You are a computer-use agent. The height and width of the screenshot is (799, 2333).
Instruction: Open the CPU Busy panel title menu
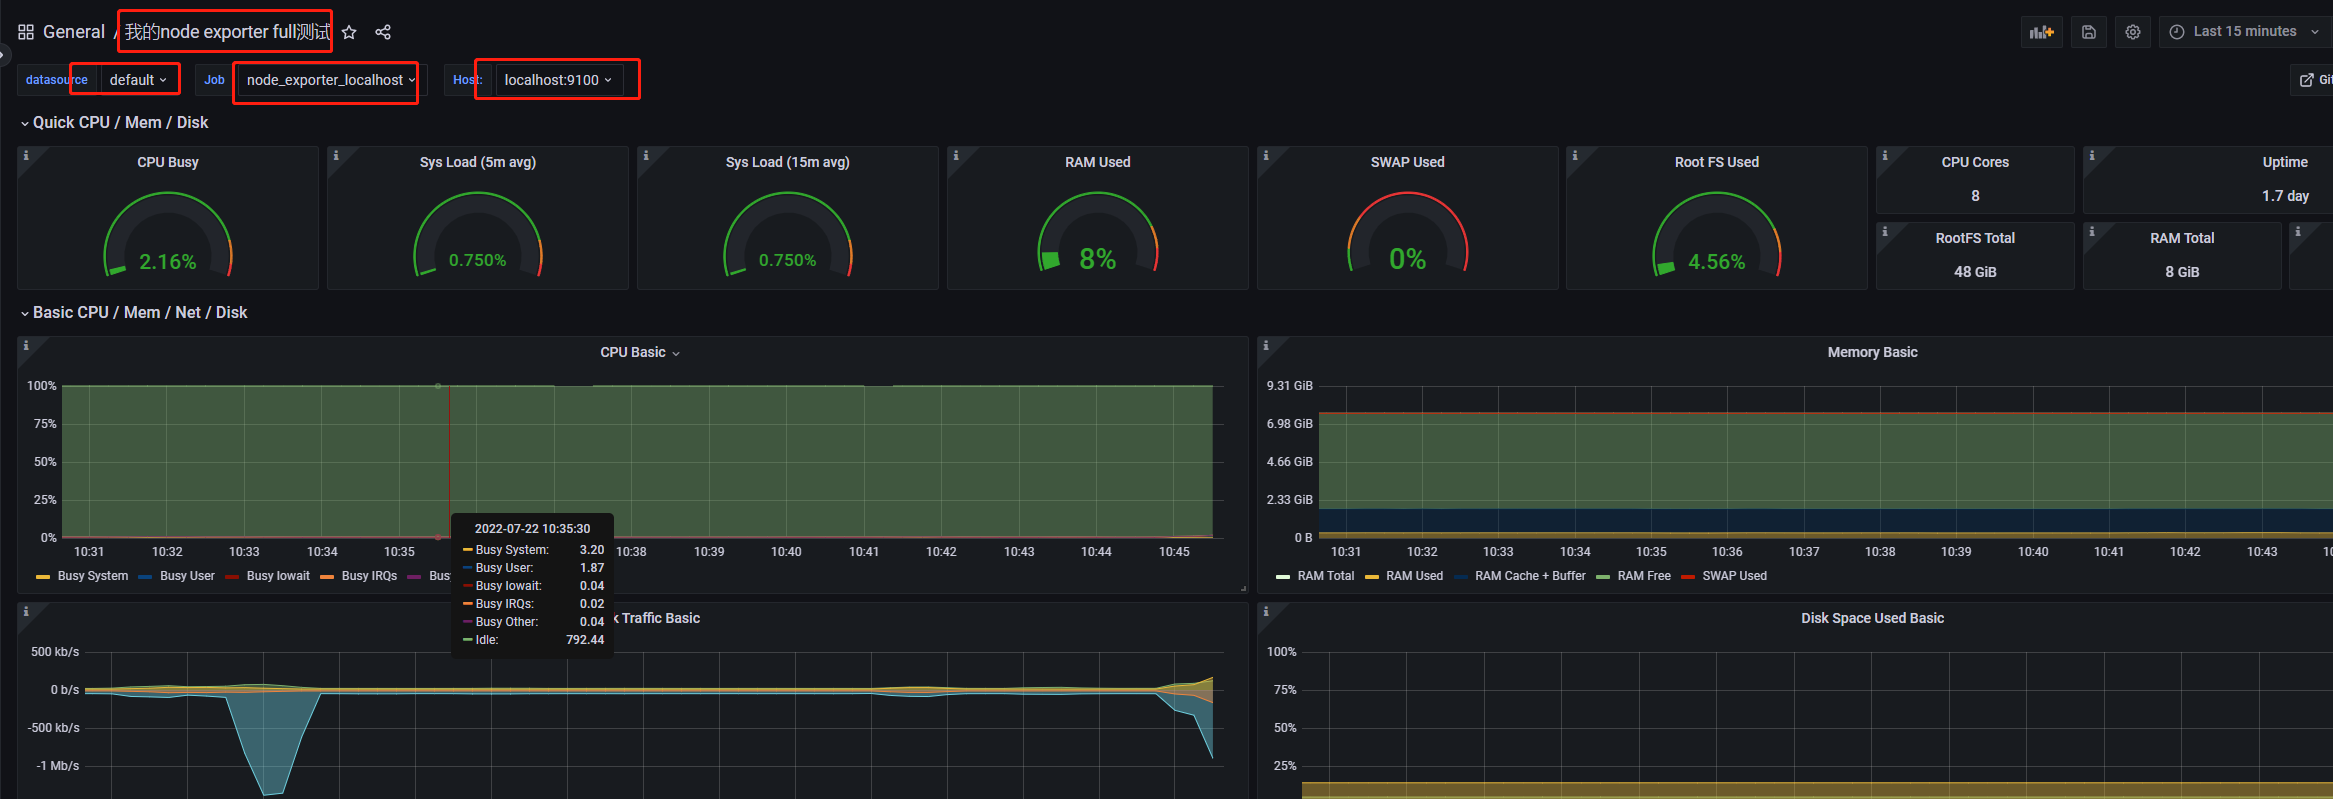coord(168,162)
